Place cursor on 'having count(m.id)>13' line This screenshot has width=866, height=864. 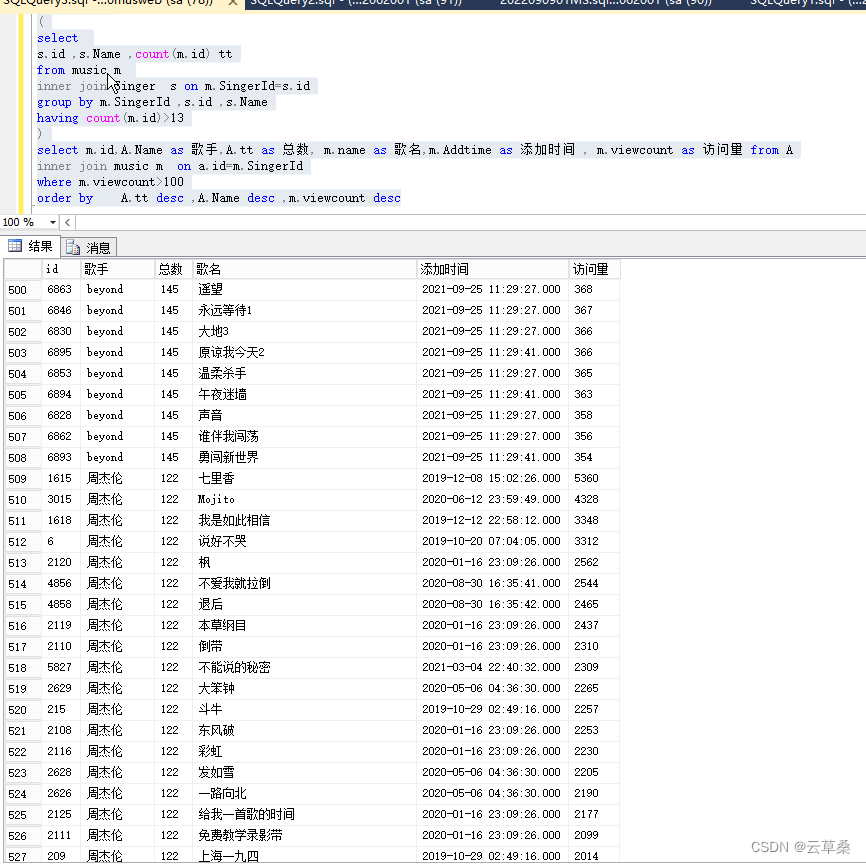click(x=110, y=118)
